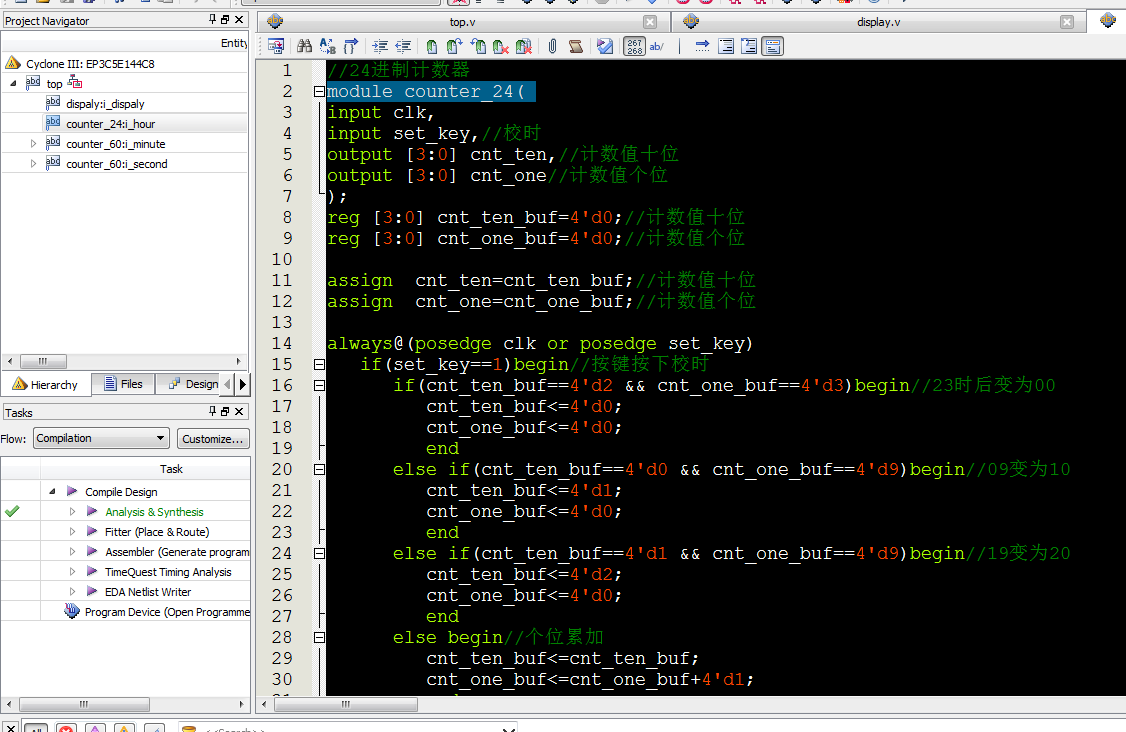
Task: Toggle show whitespace 'ab/' icon
Action: (x=656, y=47)
